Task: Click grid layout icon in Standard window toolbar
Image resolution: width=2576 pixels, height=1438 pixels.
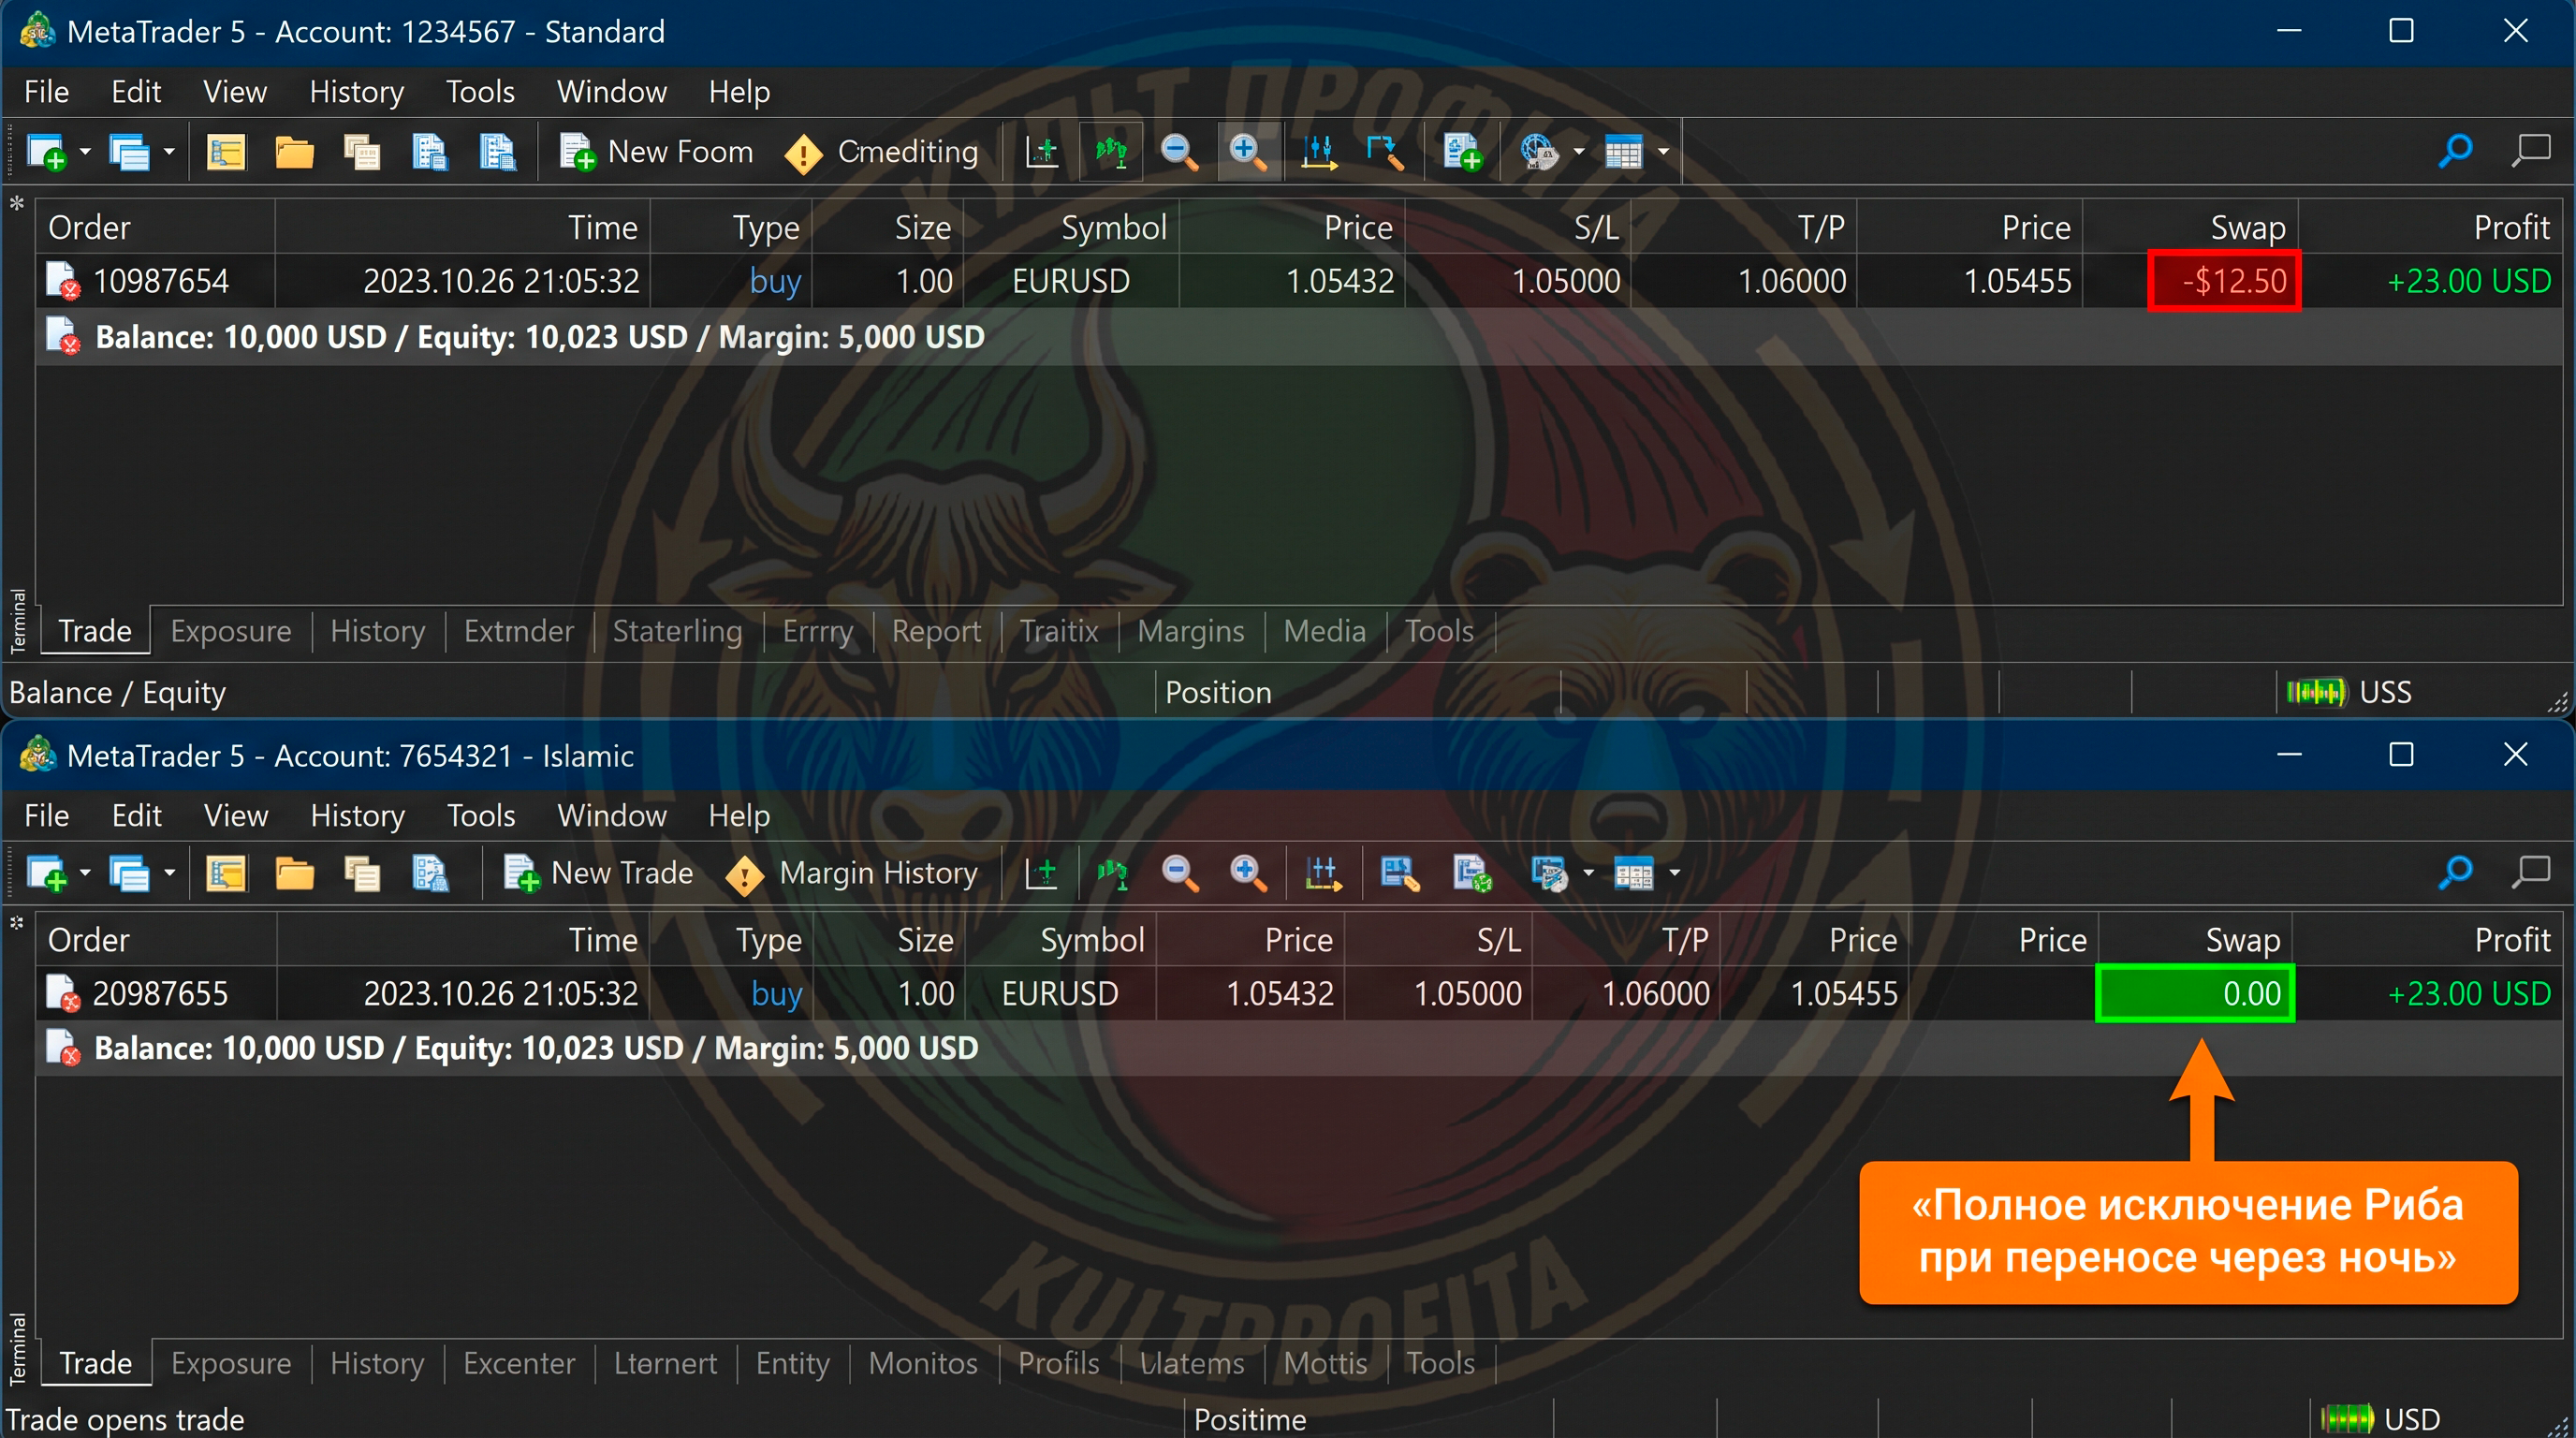Action: click(1623, 152)
